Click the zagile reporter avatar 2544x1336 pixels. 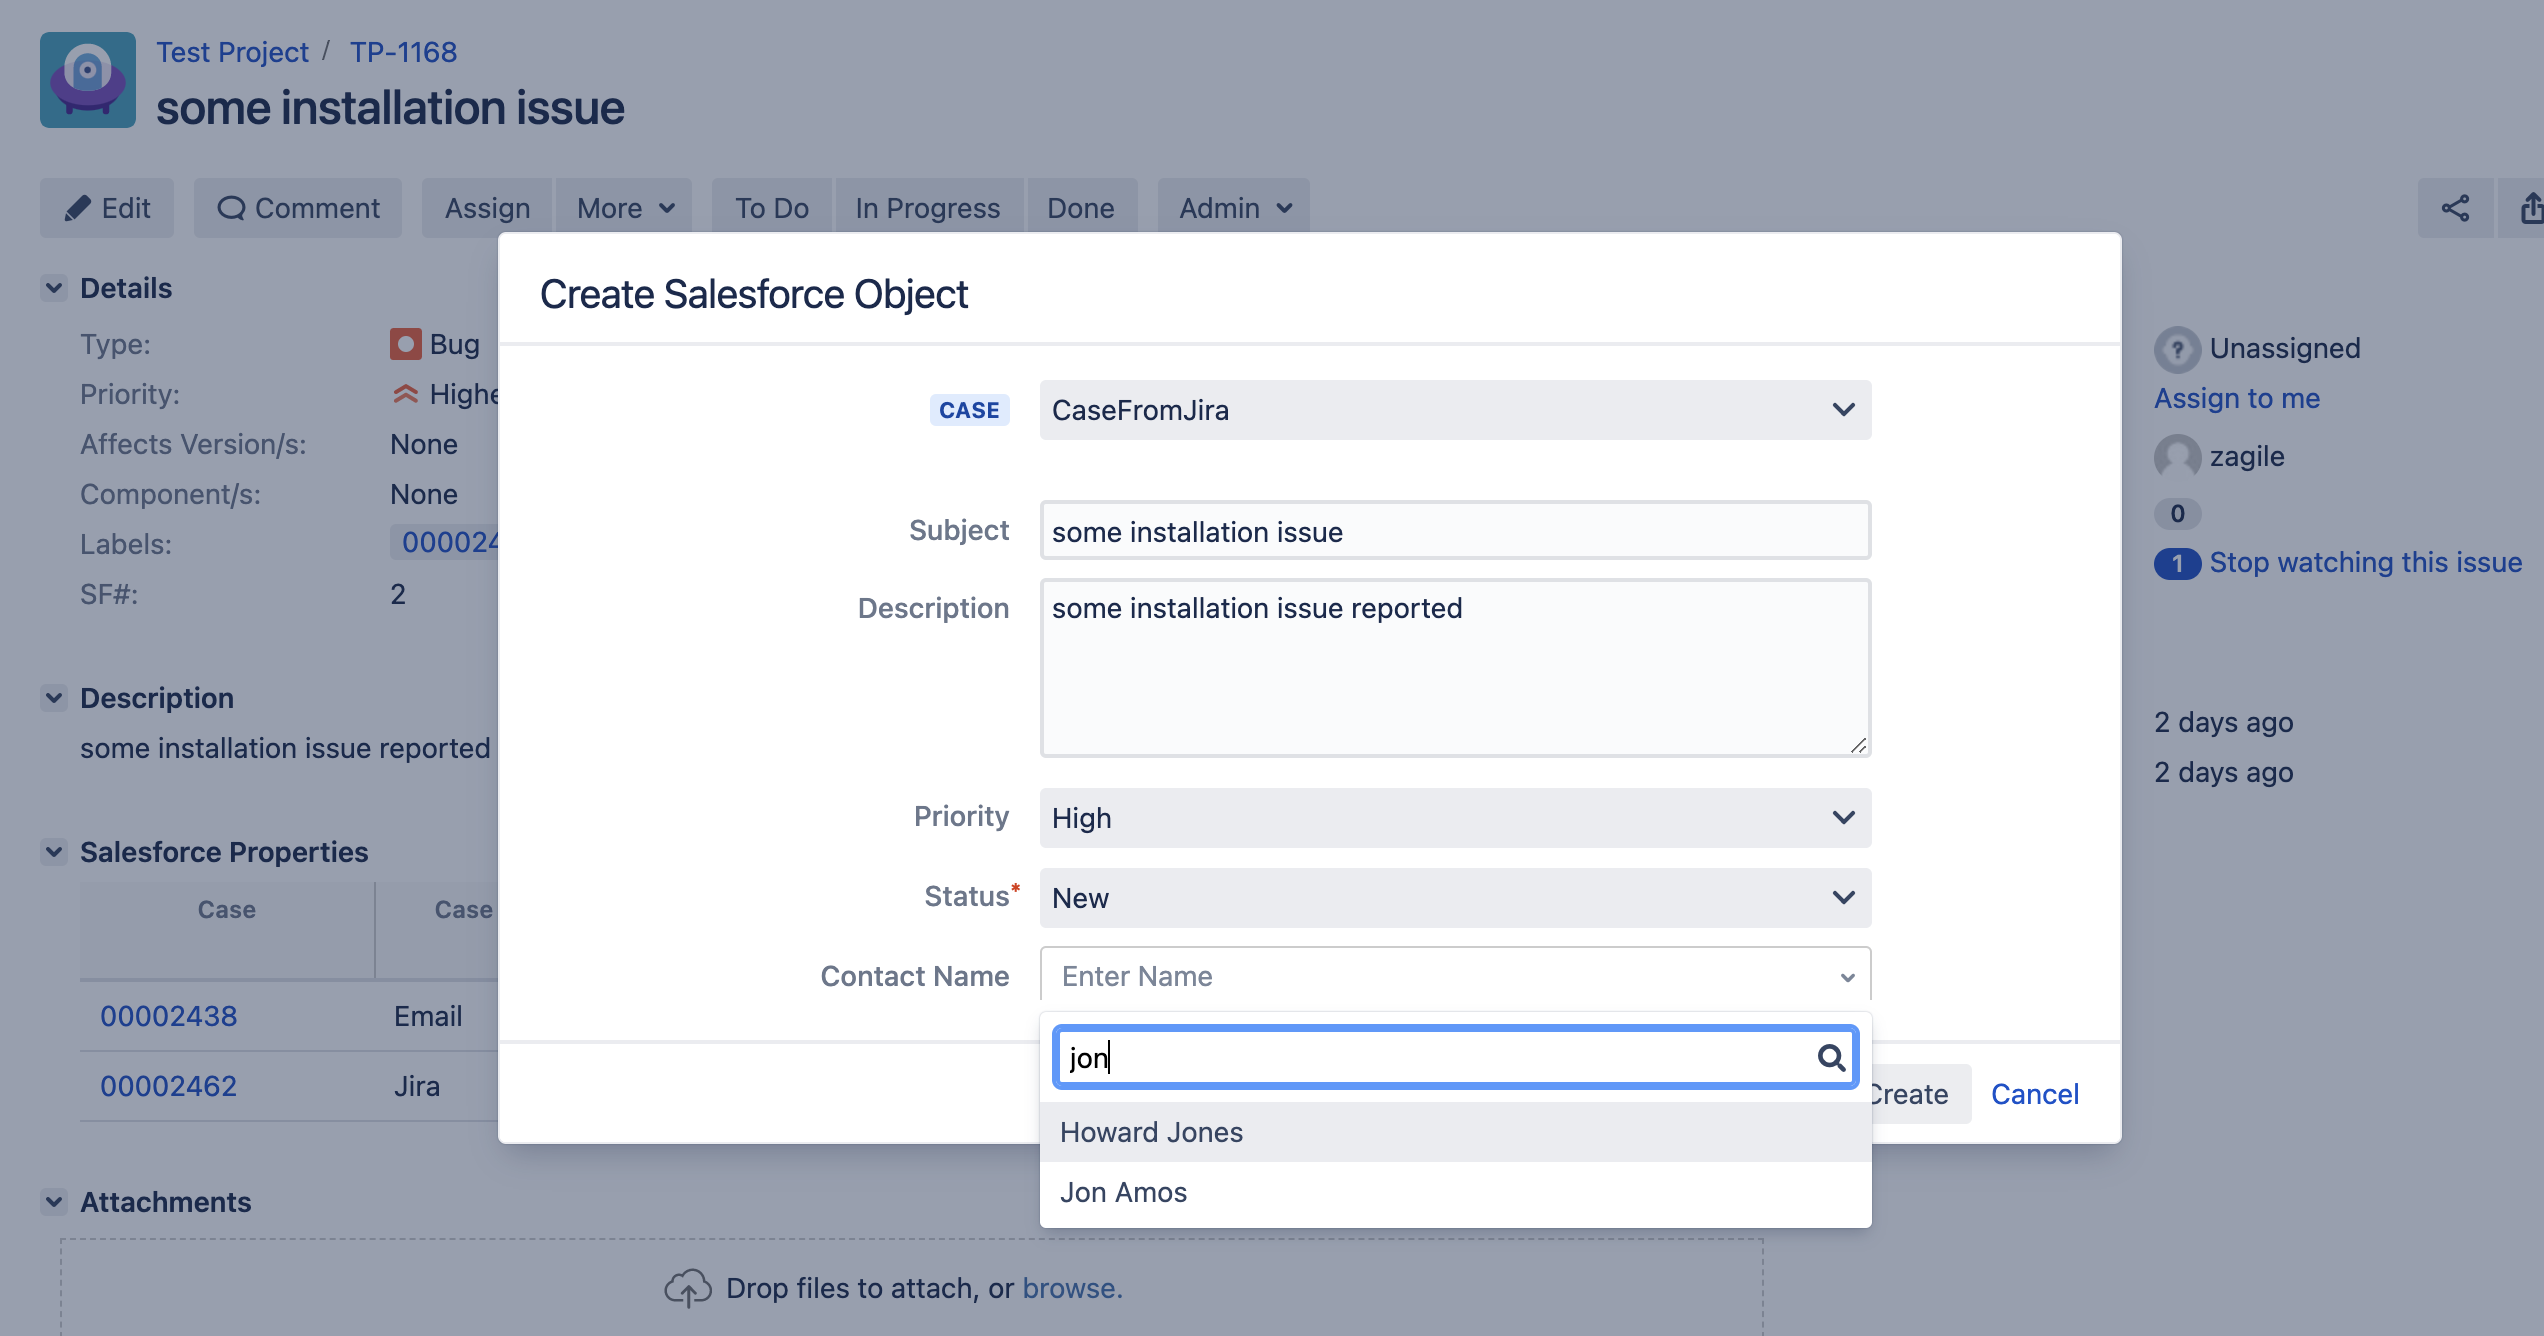click(2177, 457)
